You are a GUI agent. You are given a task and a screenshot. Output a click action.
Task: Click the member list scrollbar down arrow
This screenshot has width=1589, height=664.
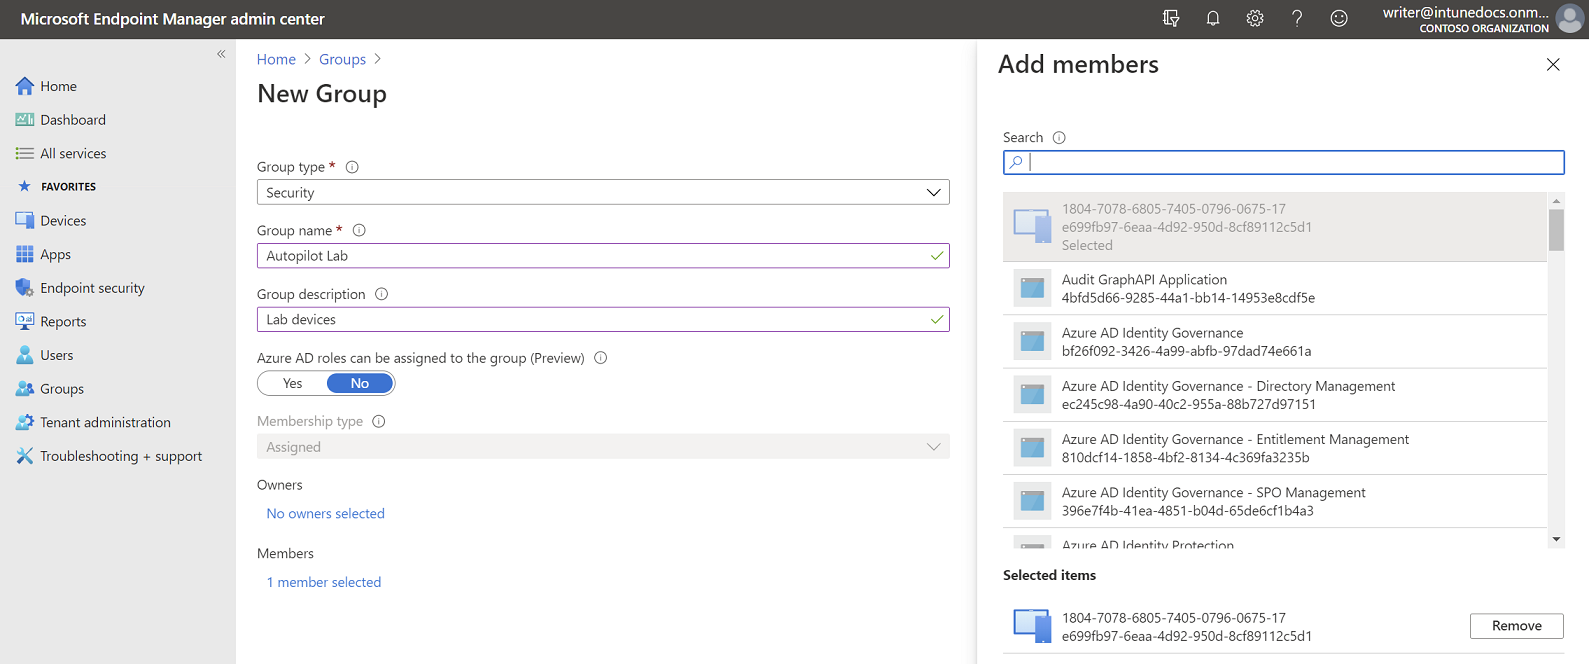1556,539
